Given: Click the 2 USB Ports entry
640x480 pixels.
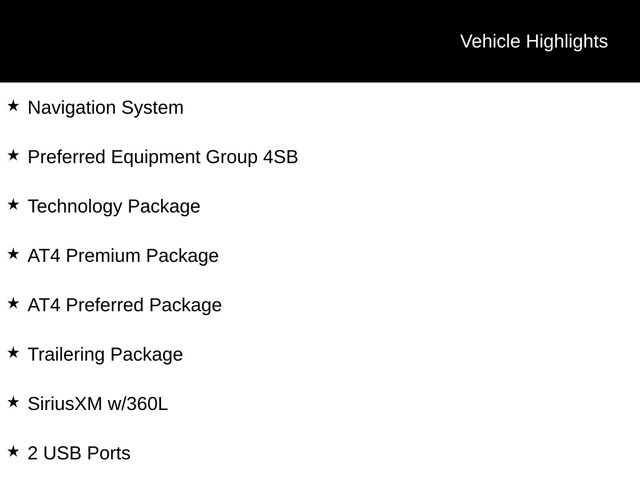Looking at the screenshot, I should (x=78, y=454).
